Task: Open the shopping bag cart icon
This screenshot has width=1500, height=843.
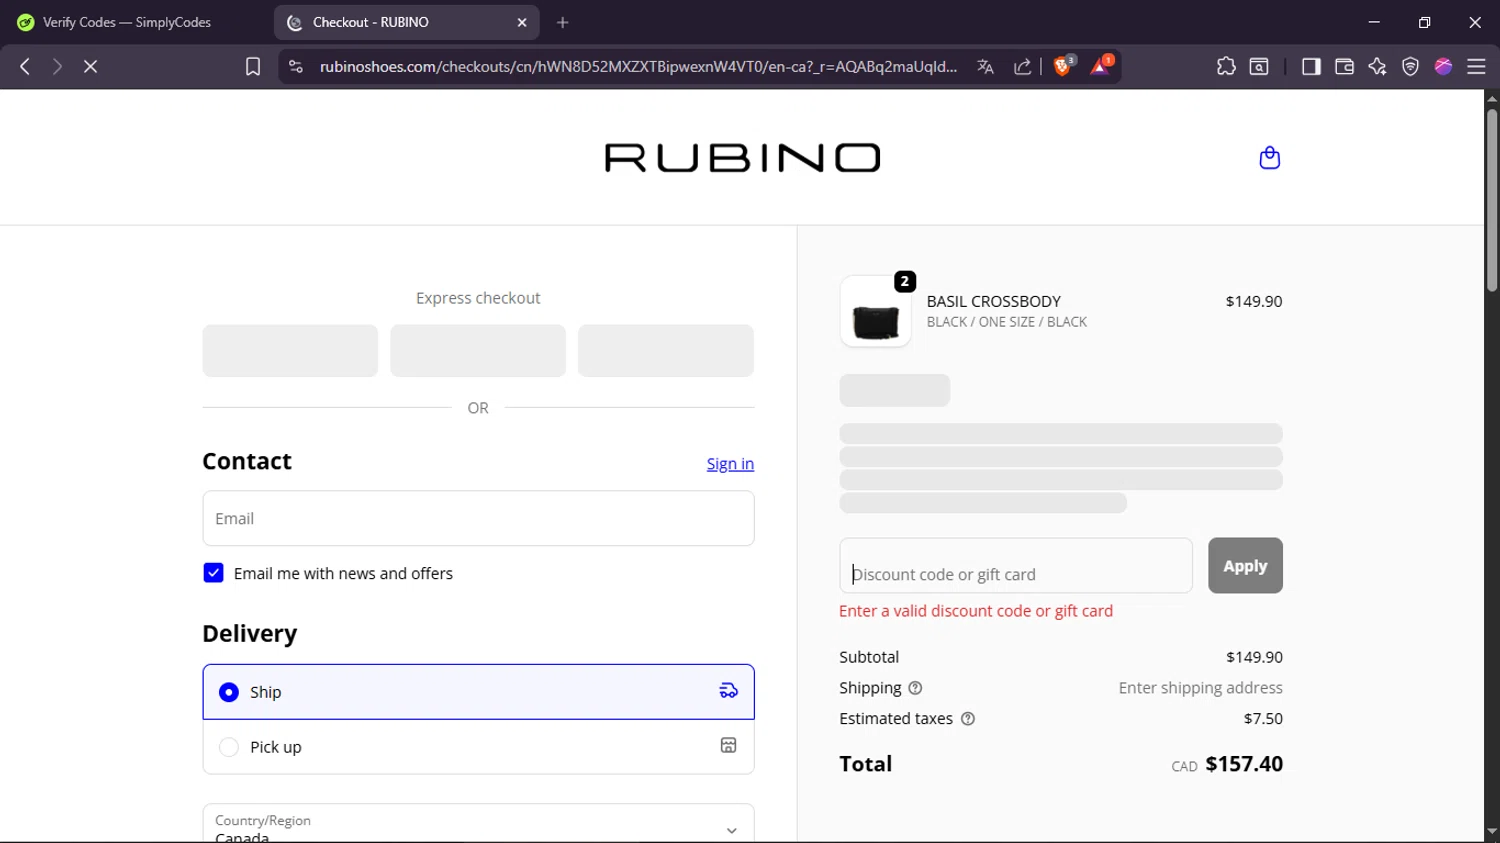Action: pos(1269,158)
